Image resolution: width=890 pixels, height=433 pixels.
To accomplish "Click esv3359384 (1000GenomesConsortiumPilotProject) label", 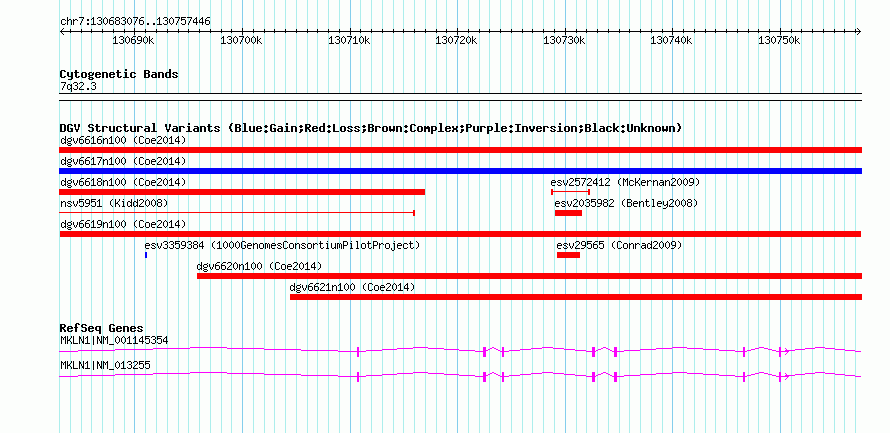I will click(x=282, y=245).
